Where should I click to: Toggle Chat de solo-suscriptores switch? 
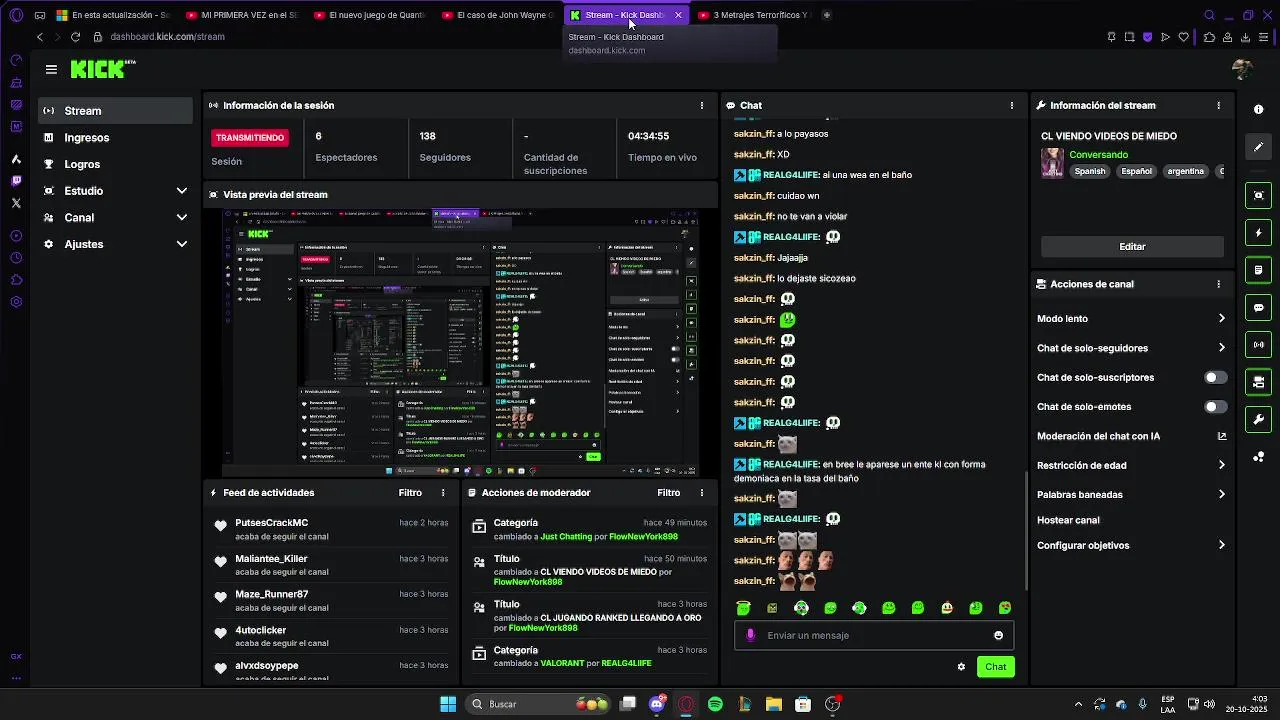coord(1215,378)
